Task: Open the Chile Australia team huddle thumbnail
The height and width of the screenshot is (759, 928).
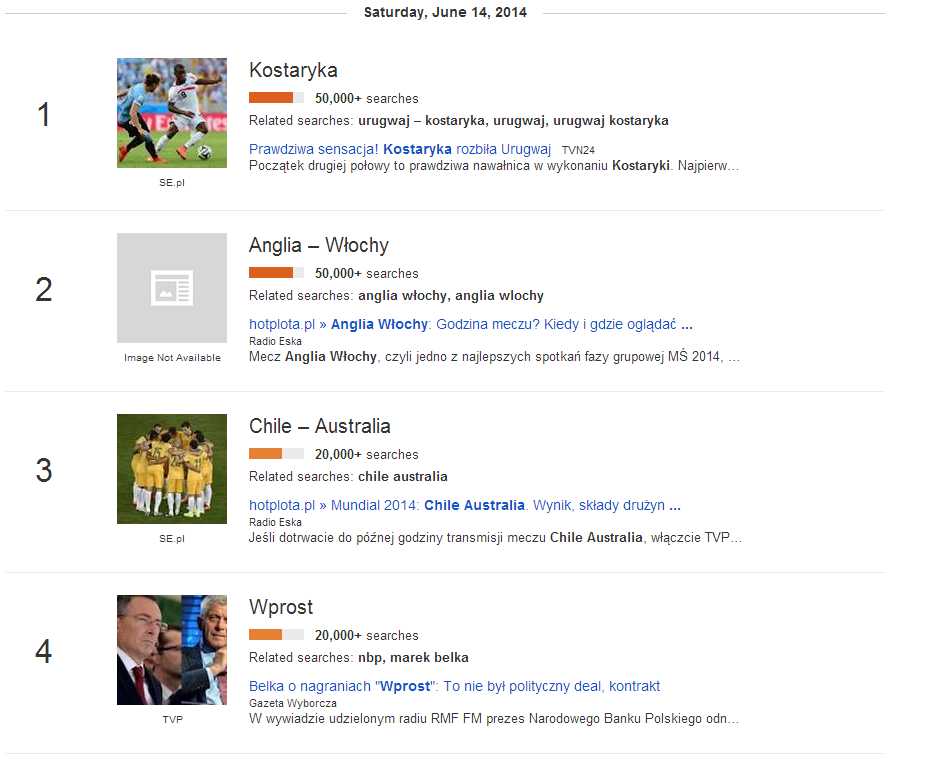Action: pyautogui.click(x=172, y=469)
